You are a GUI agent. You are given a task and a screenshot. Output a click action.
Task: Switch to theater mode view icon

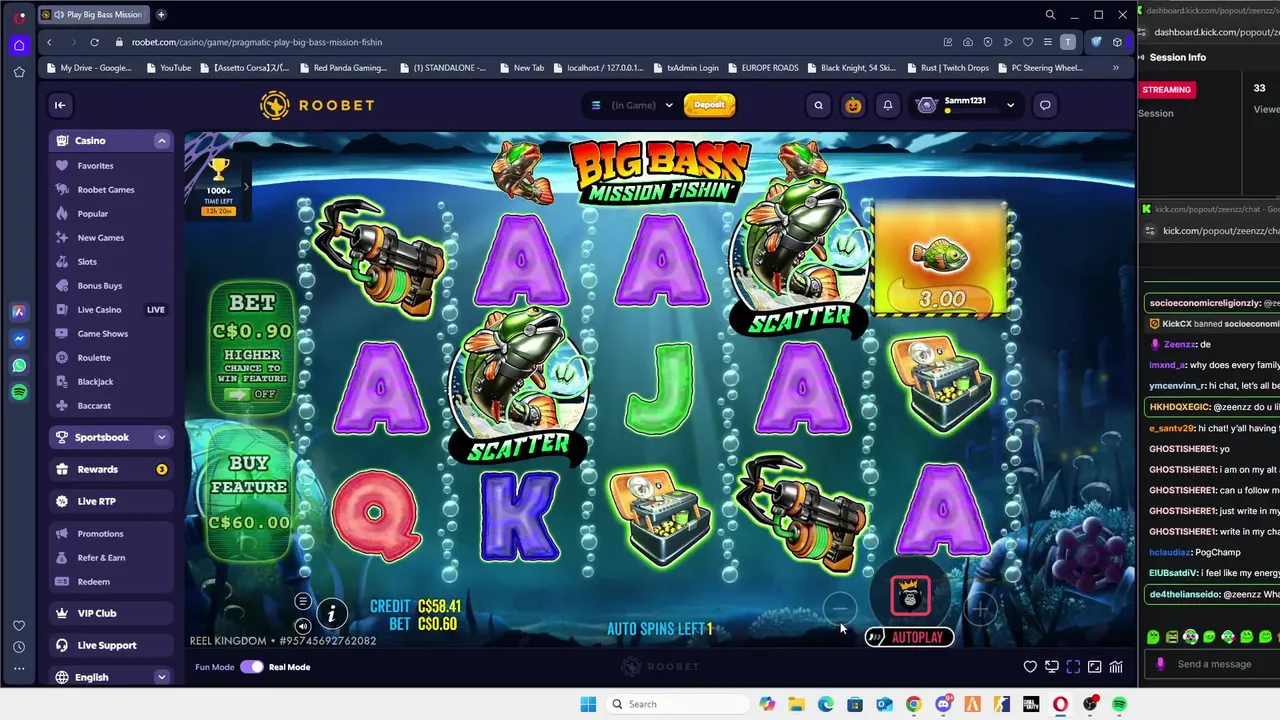(x=1095, y=667)
